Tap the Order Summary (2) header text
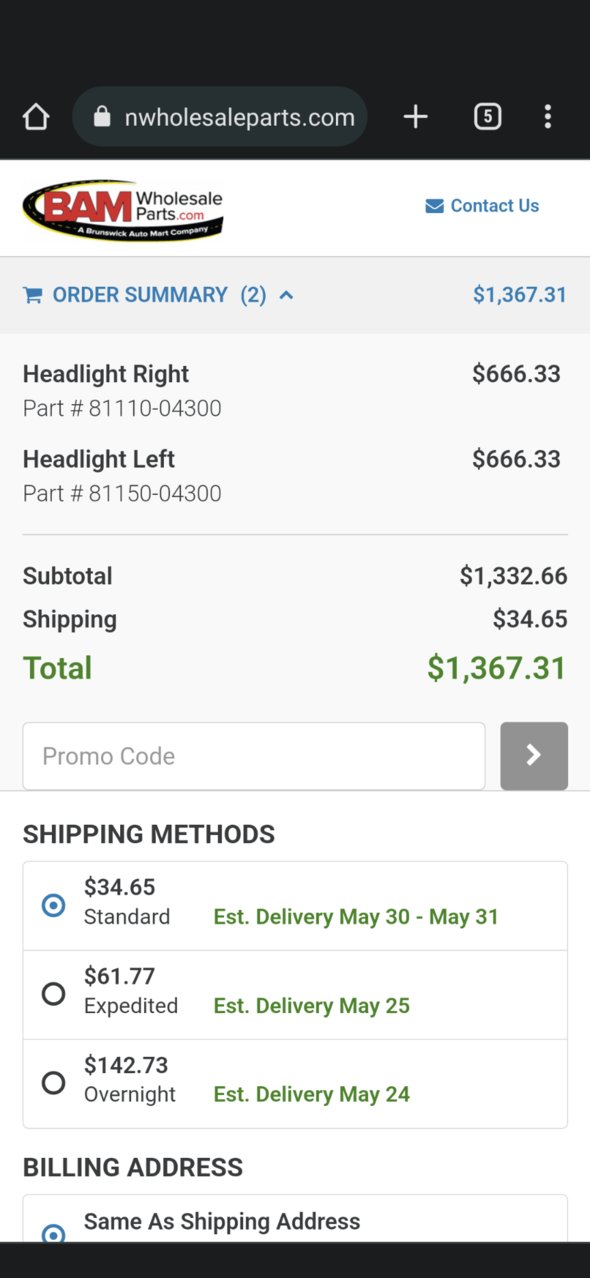This screenshot has height=1278, width=590. click(x=159, y=295)
